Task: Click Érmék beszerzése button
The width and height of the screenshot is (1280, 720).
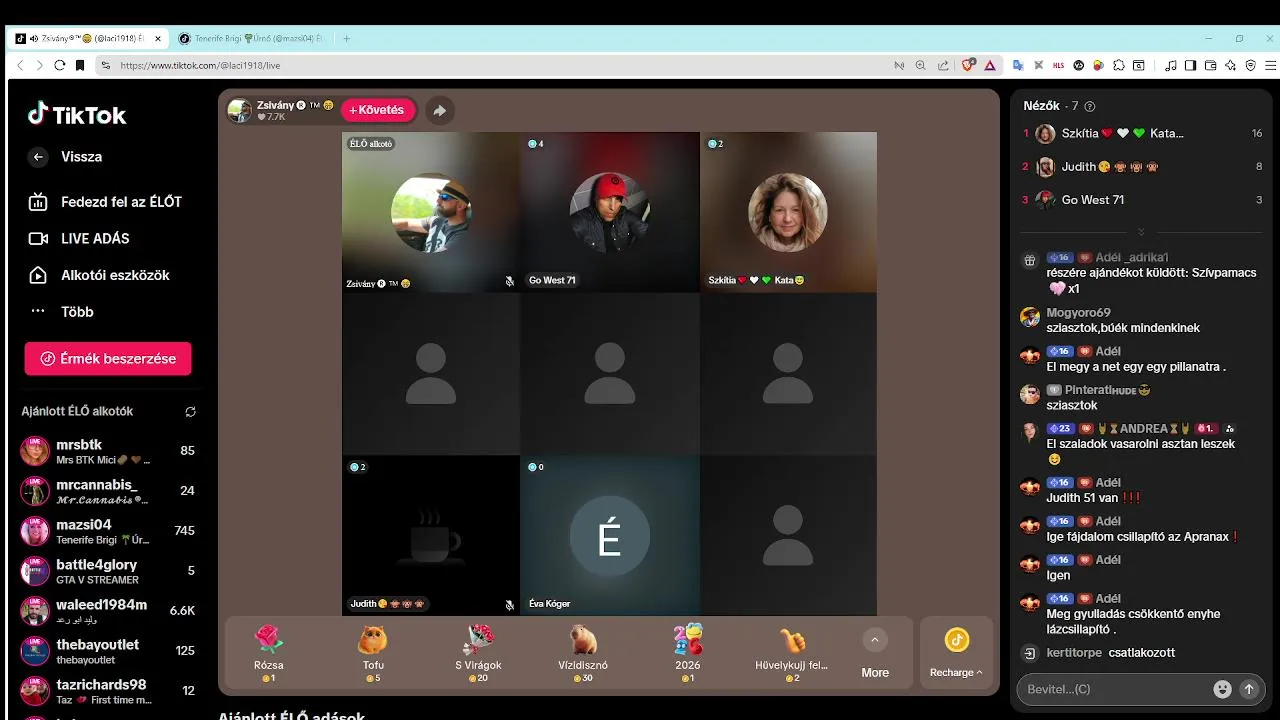Action: pos(108,358)
